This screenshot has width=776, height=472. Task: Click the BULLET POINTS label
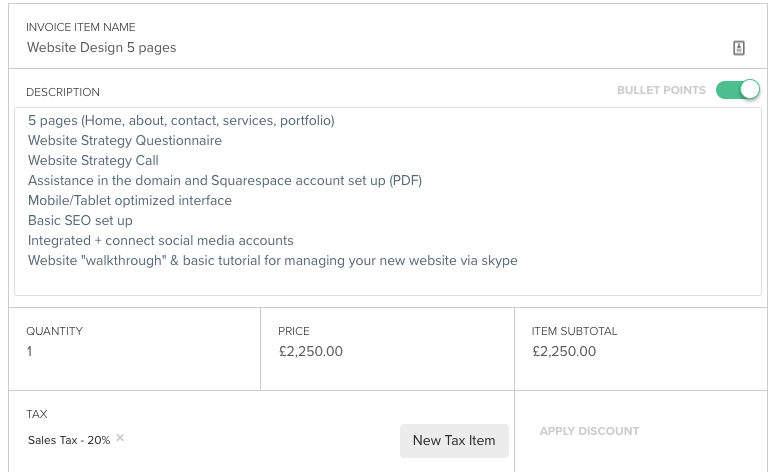[x=661, y=90]
